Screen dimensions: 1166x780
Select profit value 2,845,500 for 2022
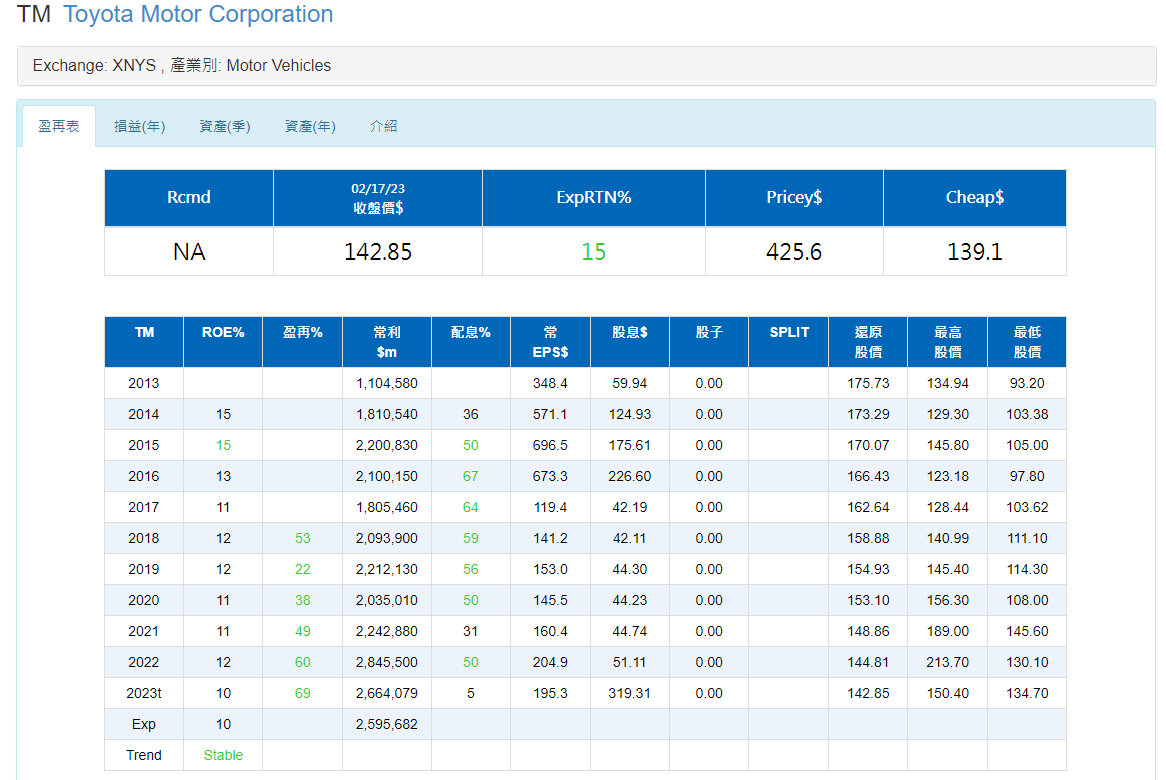pos(387,663)
